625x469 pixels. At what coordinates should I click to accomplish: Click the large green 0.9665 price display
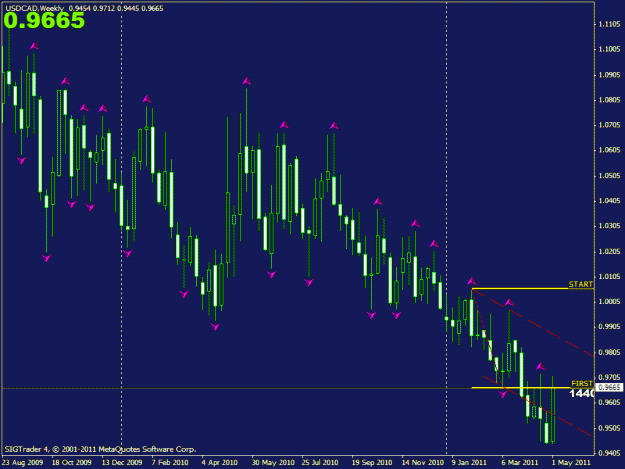(x=44, y=21)
